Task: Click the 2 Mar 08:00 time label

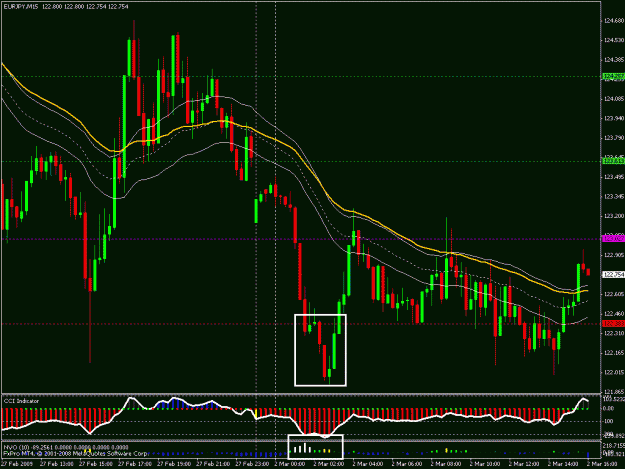Action: [446, 464]
